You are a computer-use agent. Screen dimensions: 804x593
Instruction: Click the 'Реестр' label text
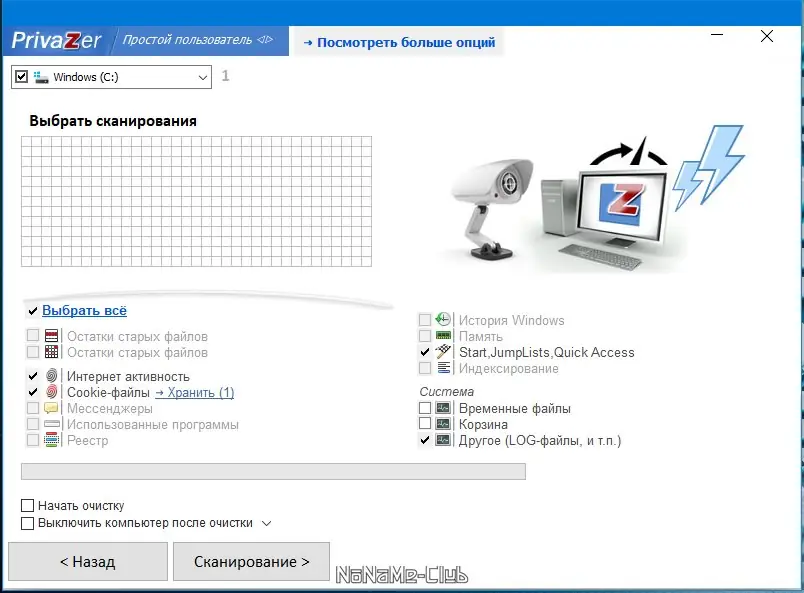(x=88, y=441)
